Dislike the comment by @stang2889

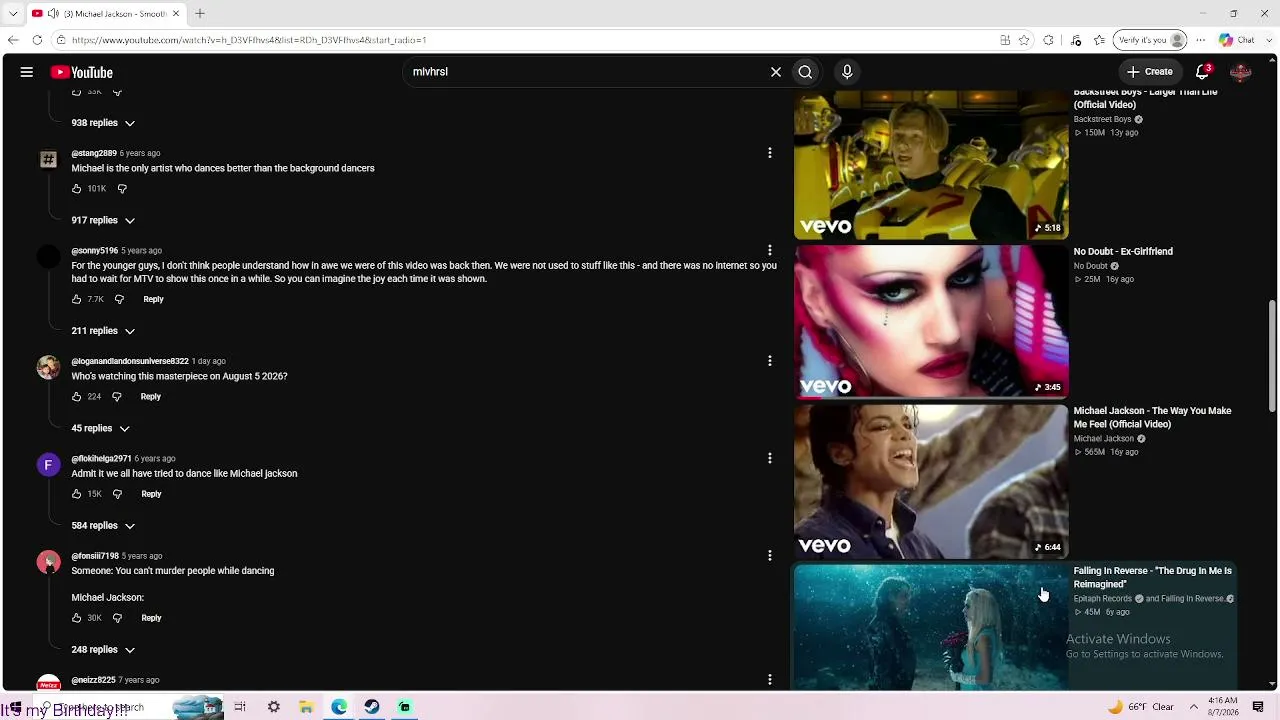tap(122, 188)
